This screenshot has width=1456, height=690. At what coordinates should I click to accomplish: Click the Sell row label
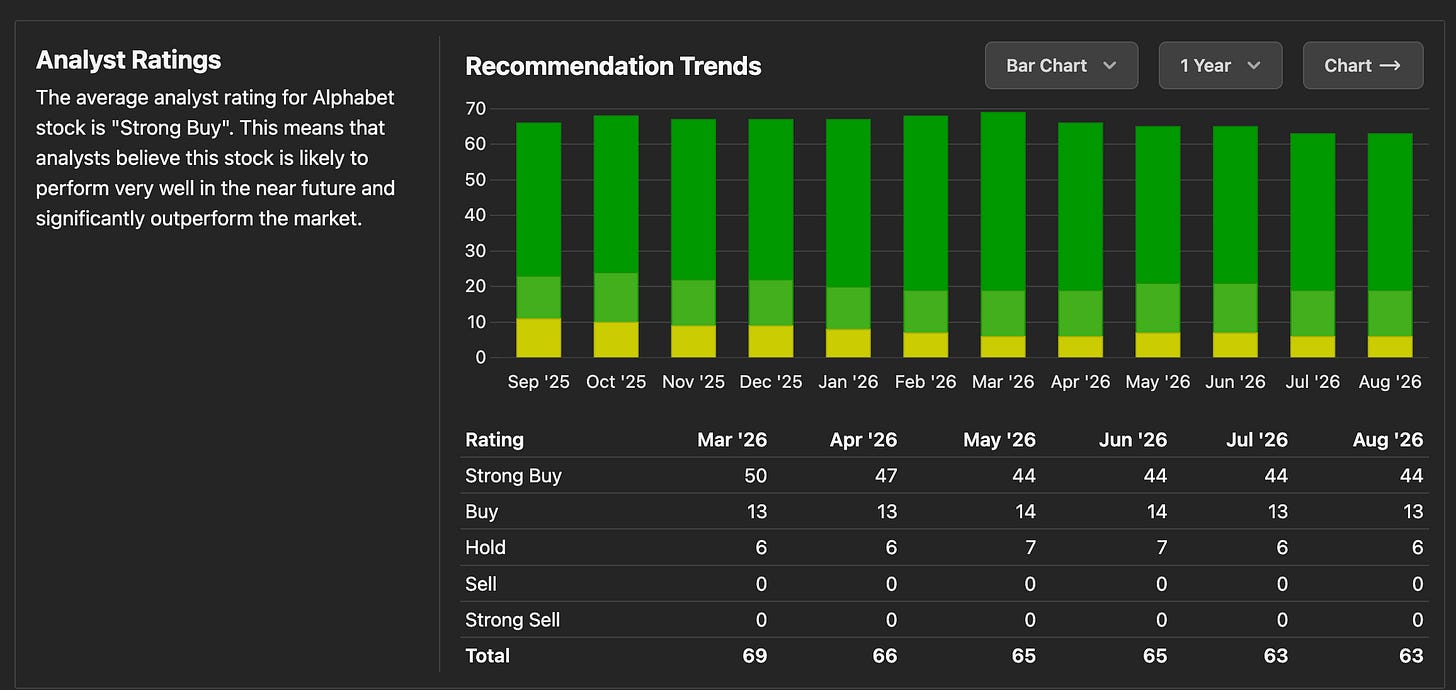481,584
